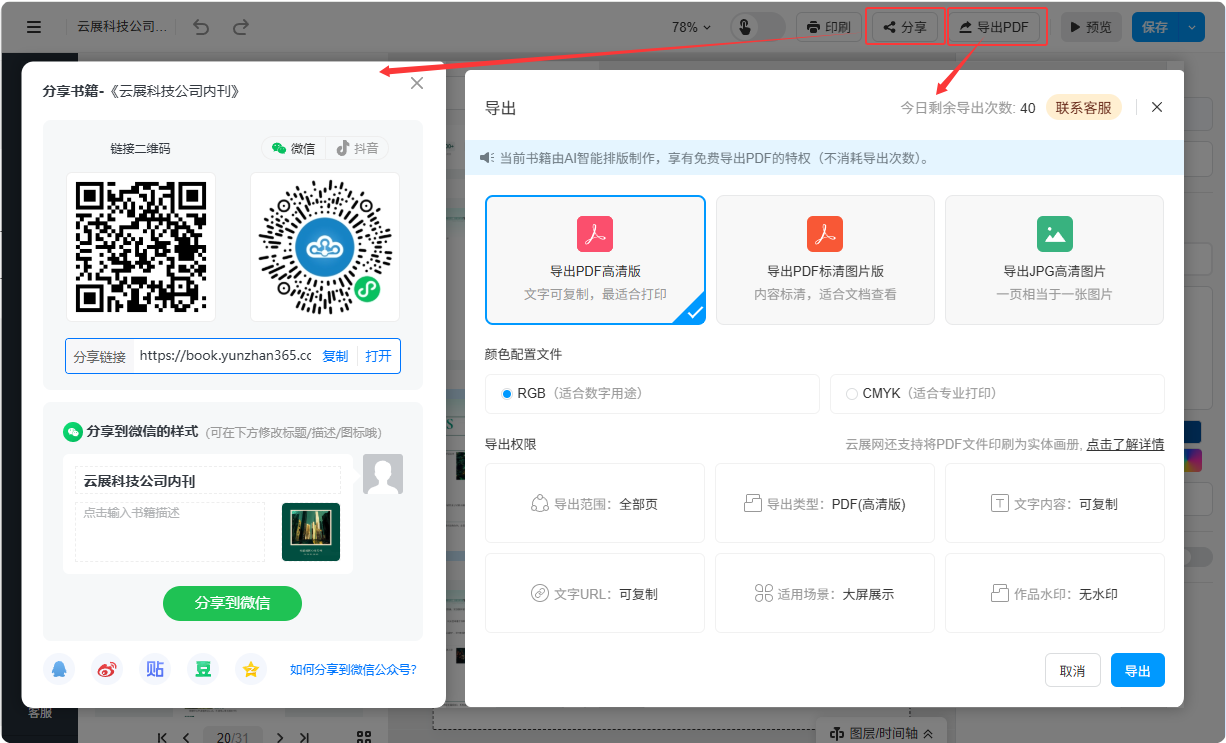Screen dimensions: 1226x743
Task: Switch to the Douyin QR tab
Action: pos(357,148)
